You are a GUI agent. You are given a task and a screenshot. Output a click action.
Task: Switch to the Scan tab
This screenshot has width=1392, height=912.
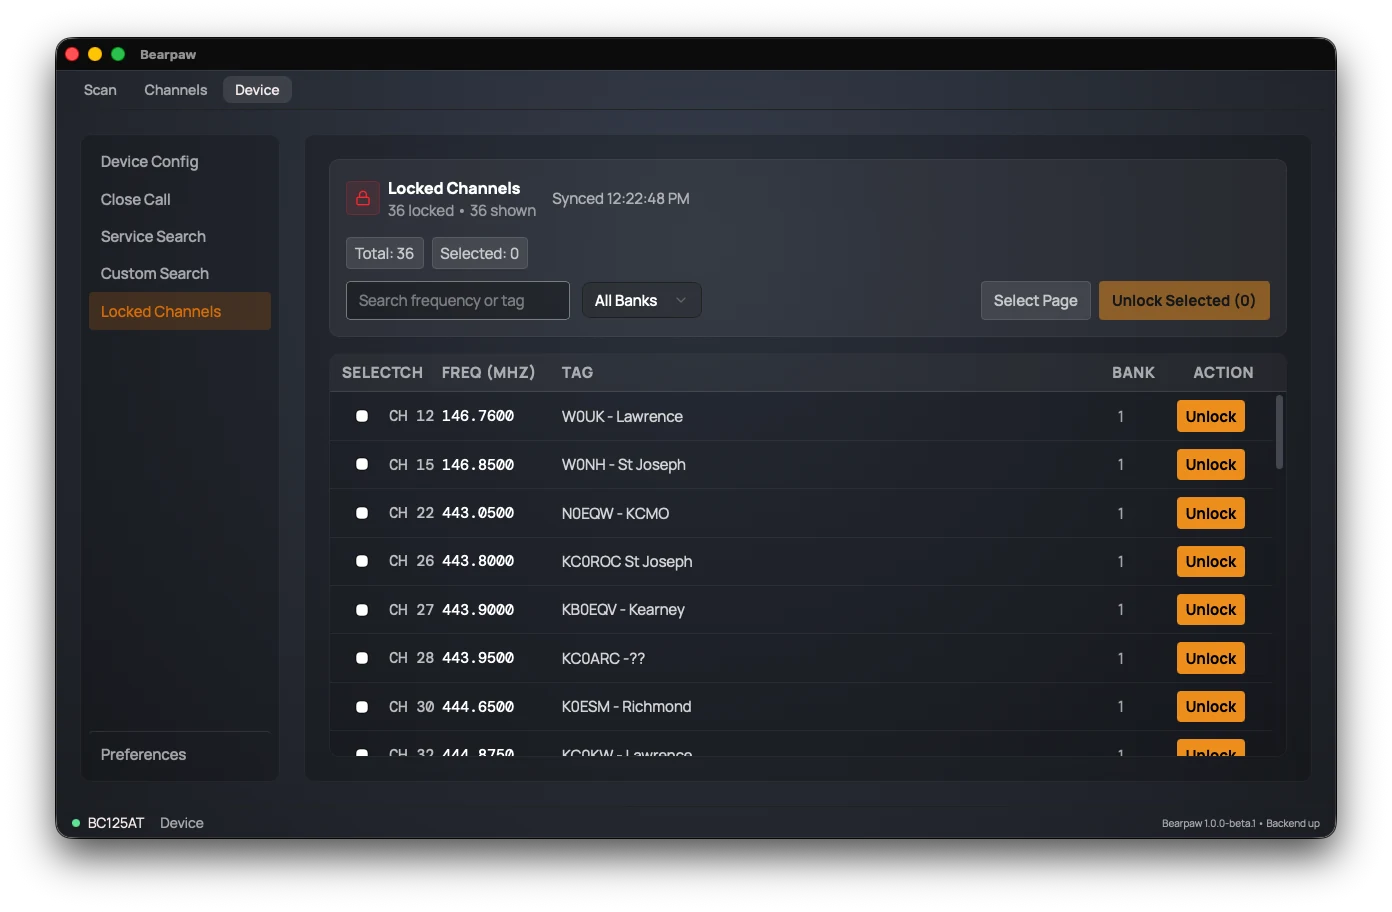tap(100, 90)
